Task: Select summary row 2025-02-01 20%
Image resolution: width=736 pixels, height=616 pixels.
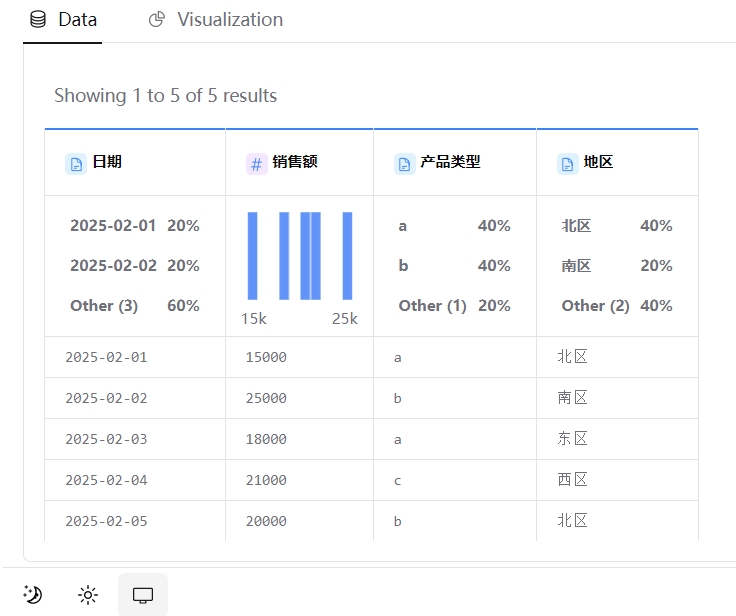Action: coord(135,225)
